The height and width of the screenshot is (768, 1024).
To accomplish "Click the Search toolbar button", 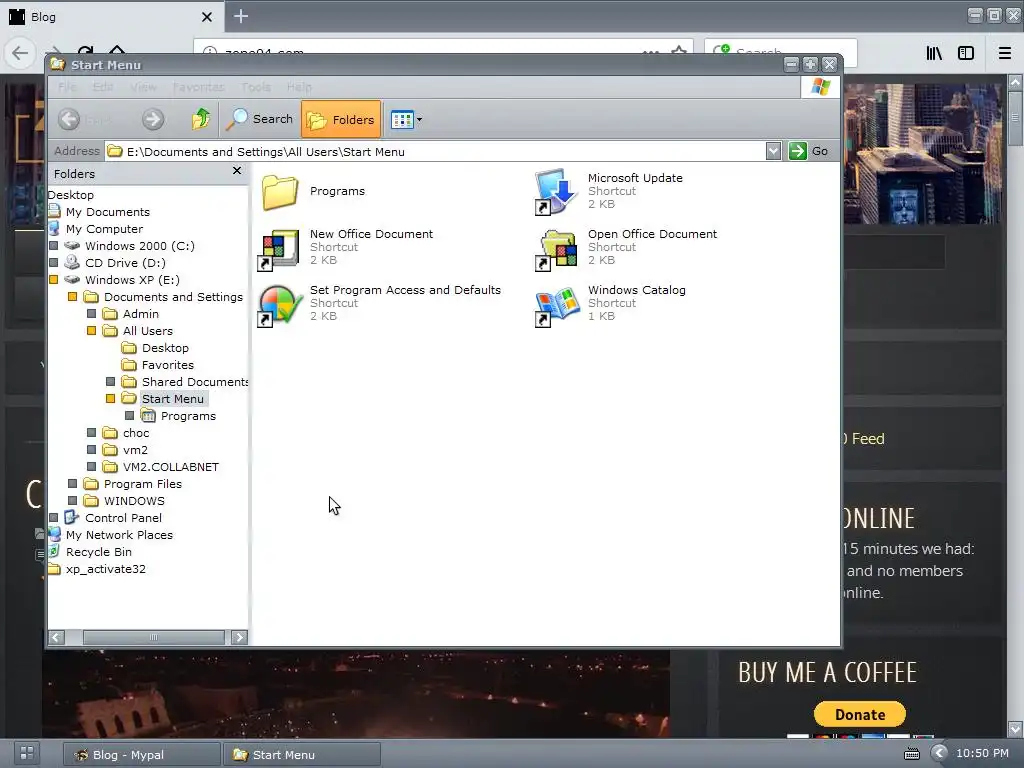I will point(260,120).
